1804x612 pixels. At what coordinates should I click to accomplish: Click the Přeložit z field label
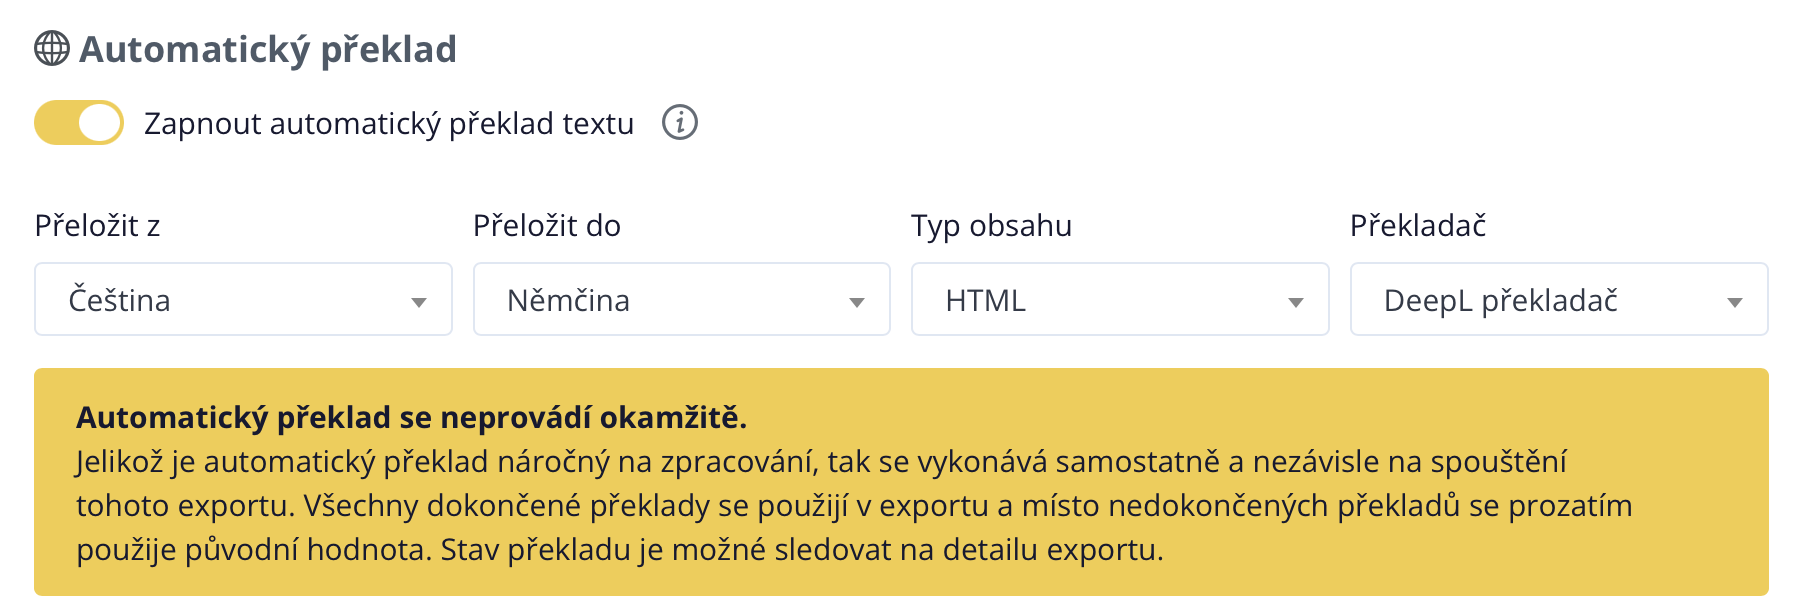tap(98, 226)
